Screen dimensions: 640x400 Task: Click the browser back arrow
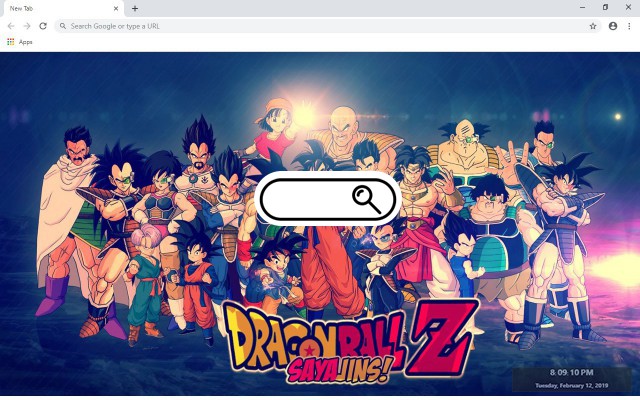pos(11,26)
